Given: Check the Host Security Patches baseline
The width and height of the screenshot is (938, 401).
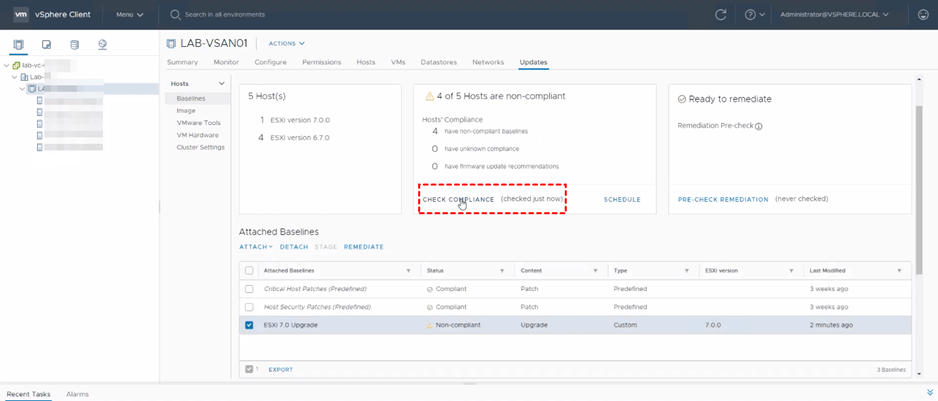Looking at the screenshot, I should 249,306.
